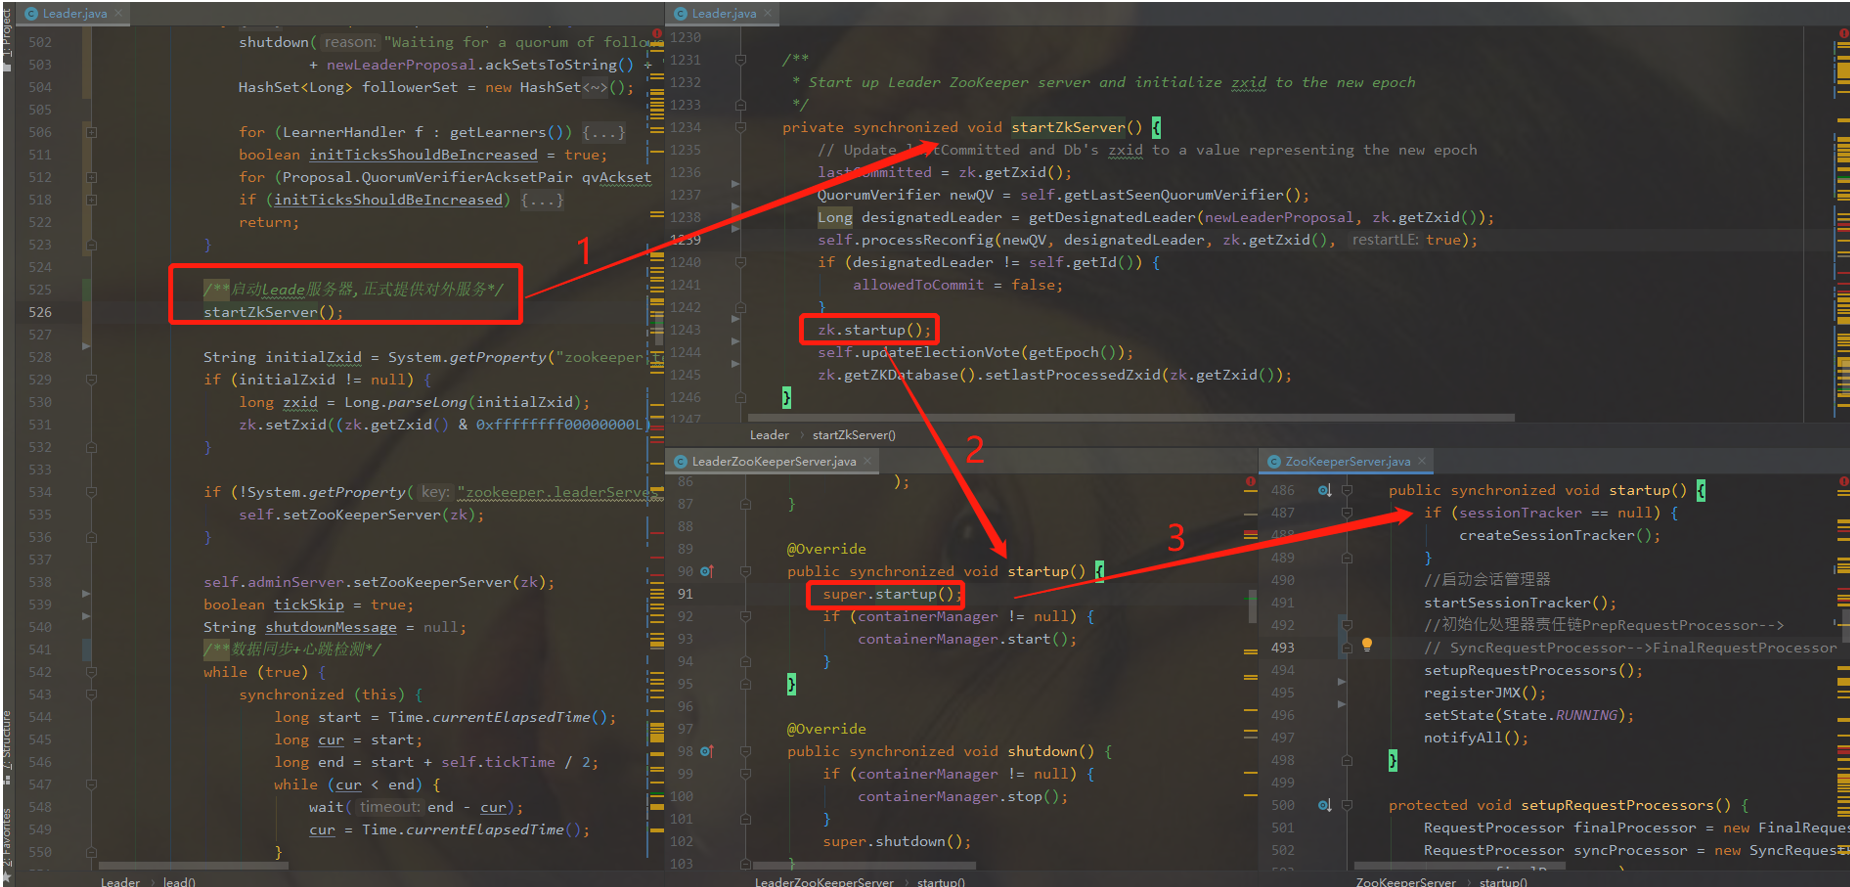Viewport: 1850px width, 887px height.
Task: Click the LeaderZooKeeperServer breadcrumb at the bottom
Action: tap(824, 882)
